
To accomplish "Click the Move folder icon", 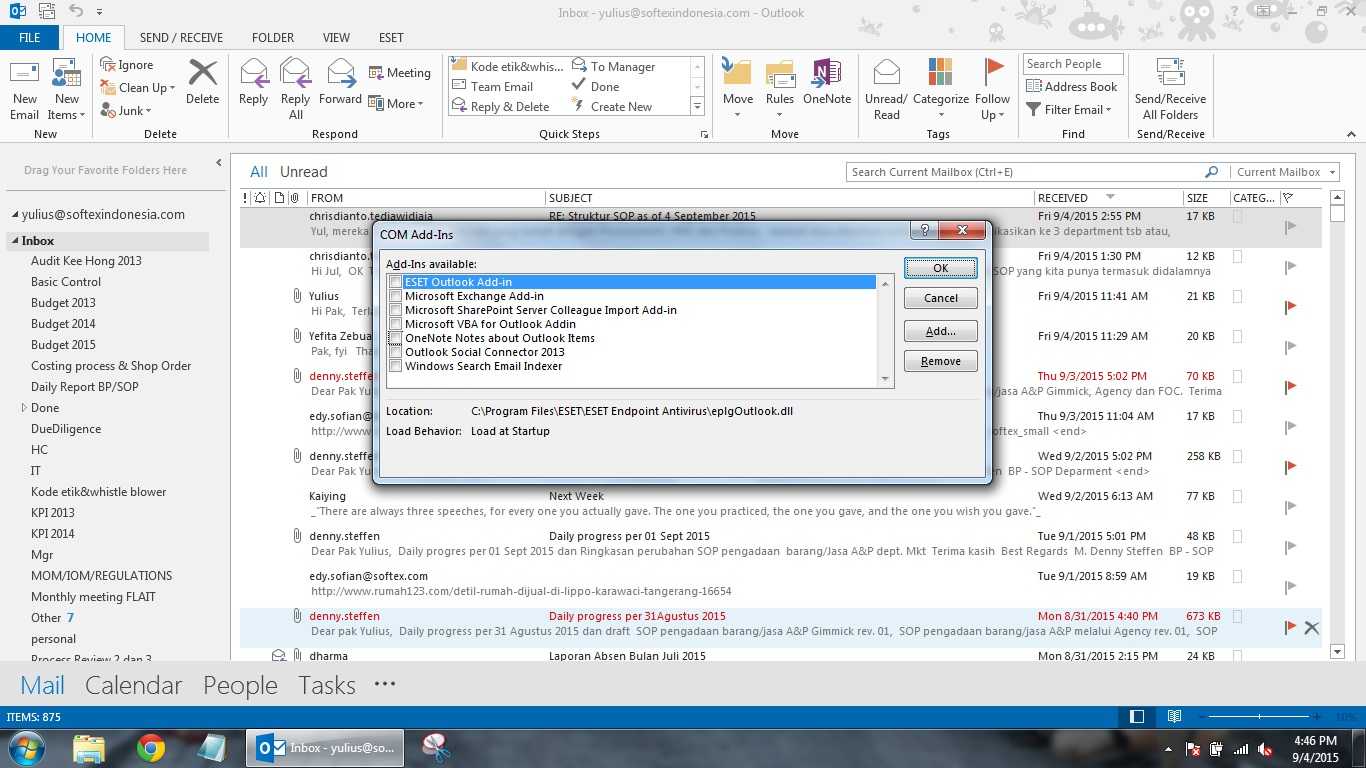I will point(737,73).
